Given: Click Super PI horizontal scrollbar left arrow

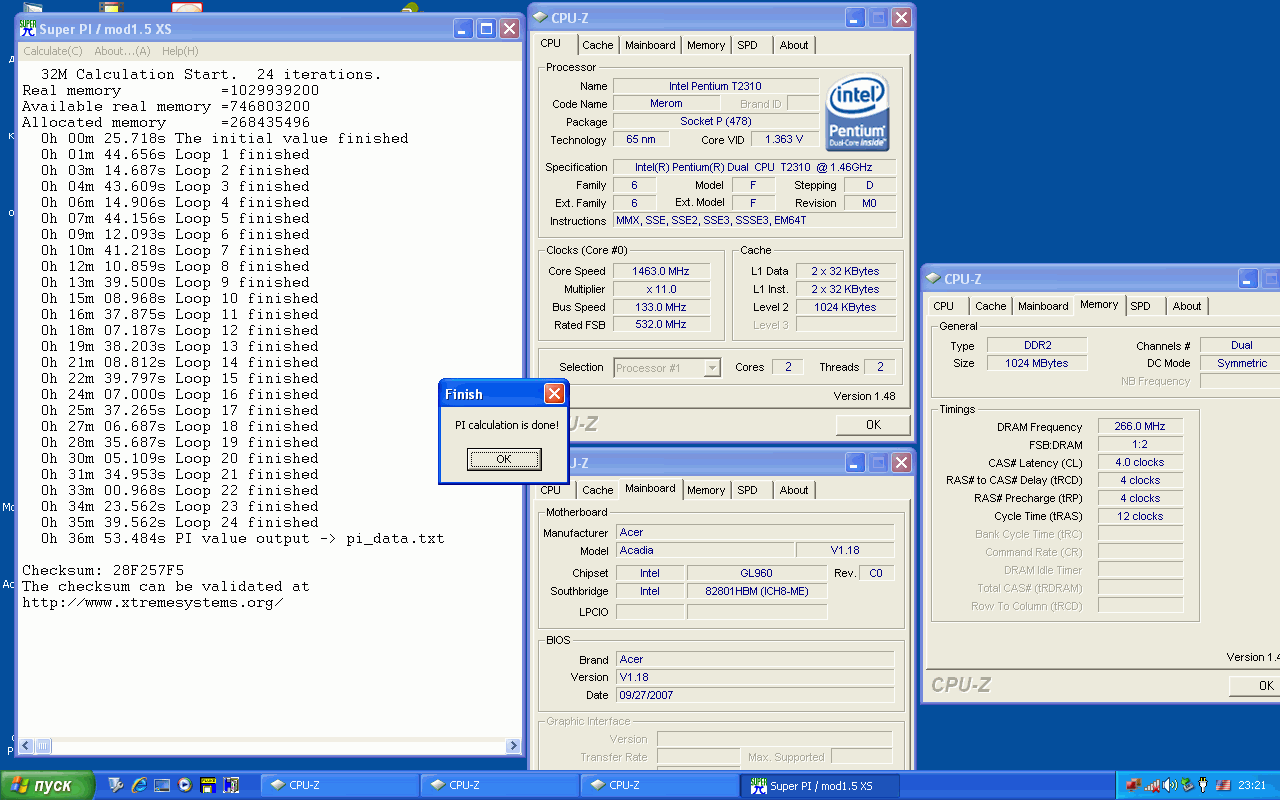Looking at the screenshot, I should (27, 746).
